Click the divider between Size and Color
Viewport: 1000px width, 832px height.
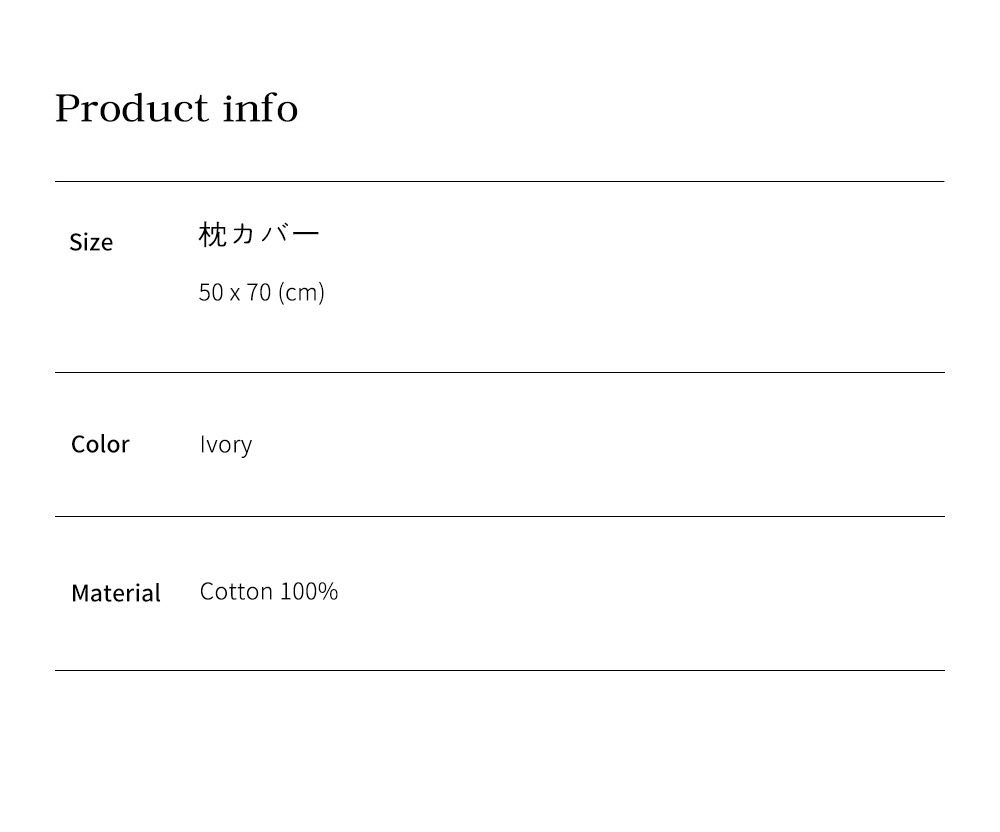tap(499, 372)
